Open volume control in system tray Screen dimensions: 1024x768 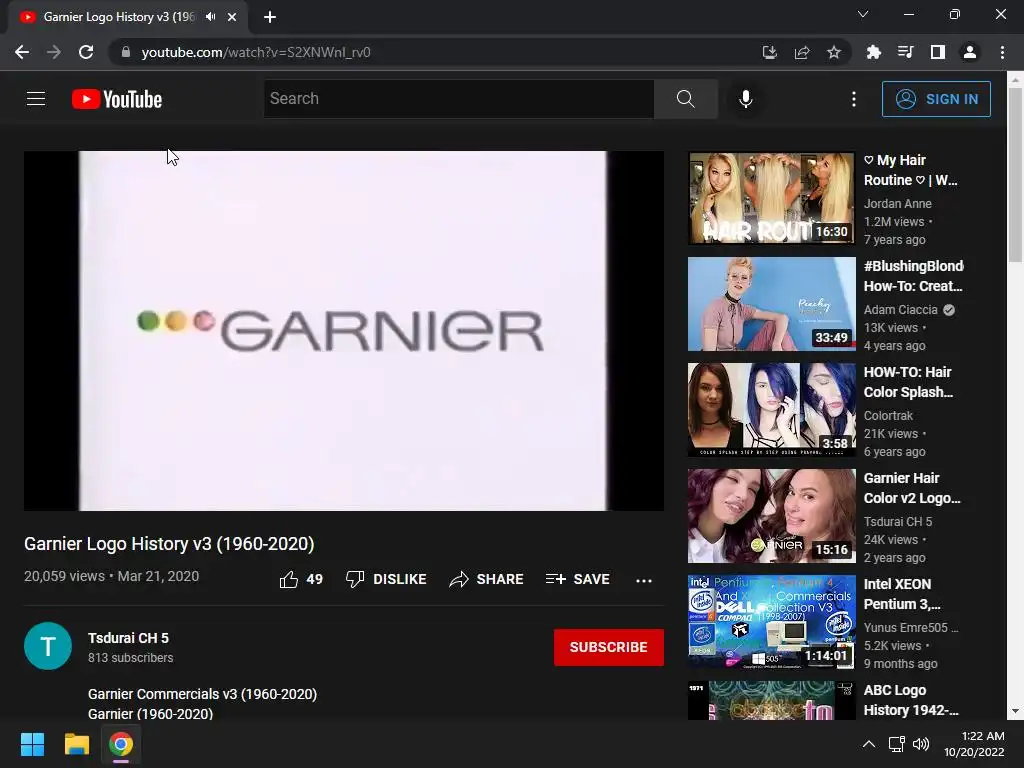921,744
